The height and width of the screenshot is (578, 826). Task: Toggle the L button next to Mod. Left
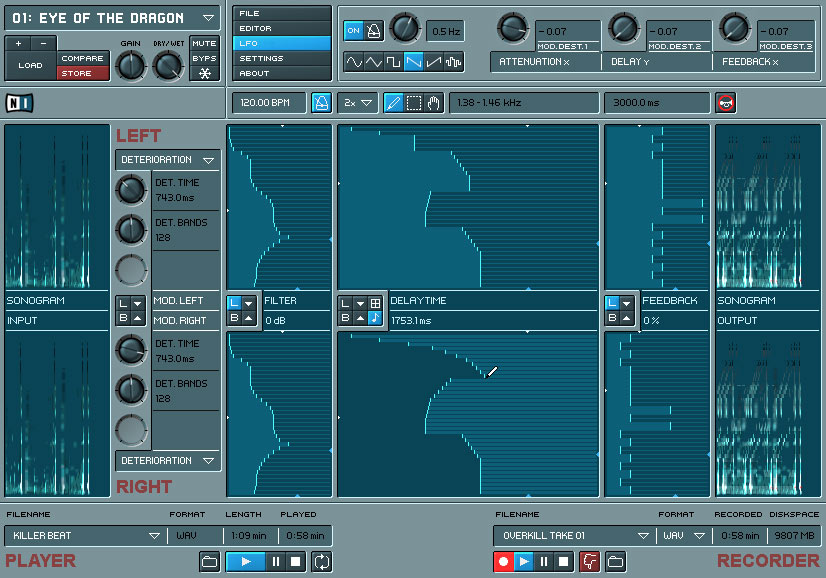click(x=123, y=303)
